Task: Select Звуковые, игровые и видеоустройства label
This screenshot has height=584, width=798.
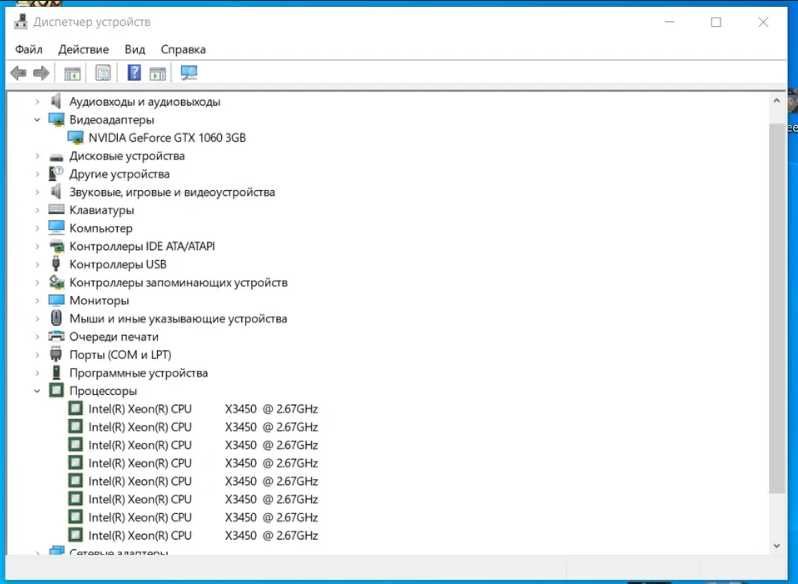Action: pos(172,192)
